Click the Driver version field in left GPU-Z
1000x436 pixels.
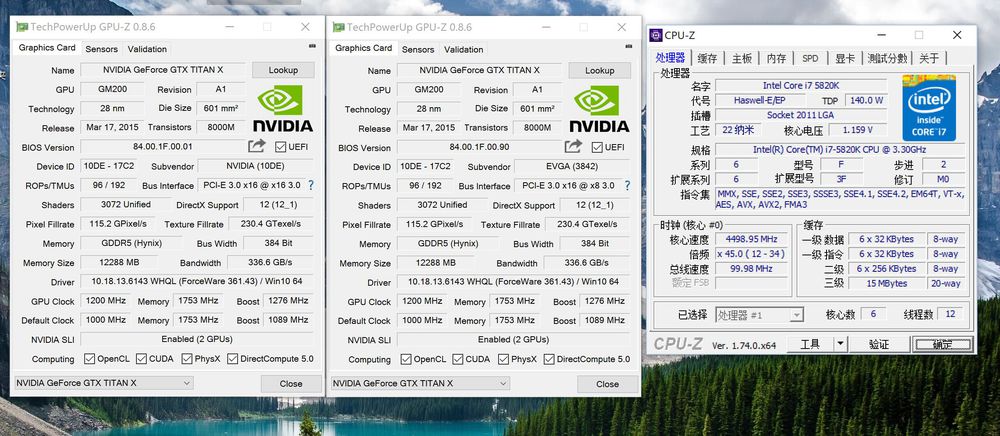click(x=196, y=281)
